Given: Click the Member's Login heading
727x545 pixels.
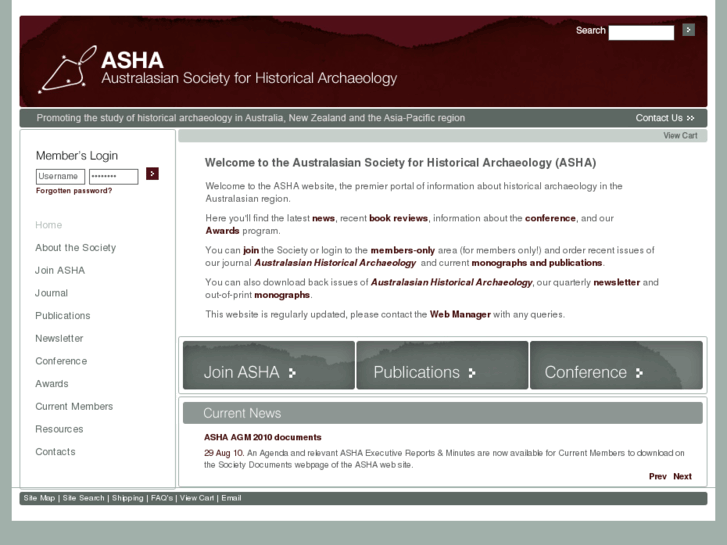Looking at the screenshot, I should click(x=77, y=155).
